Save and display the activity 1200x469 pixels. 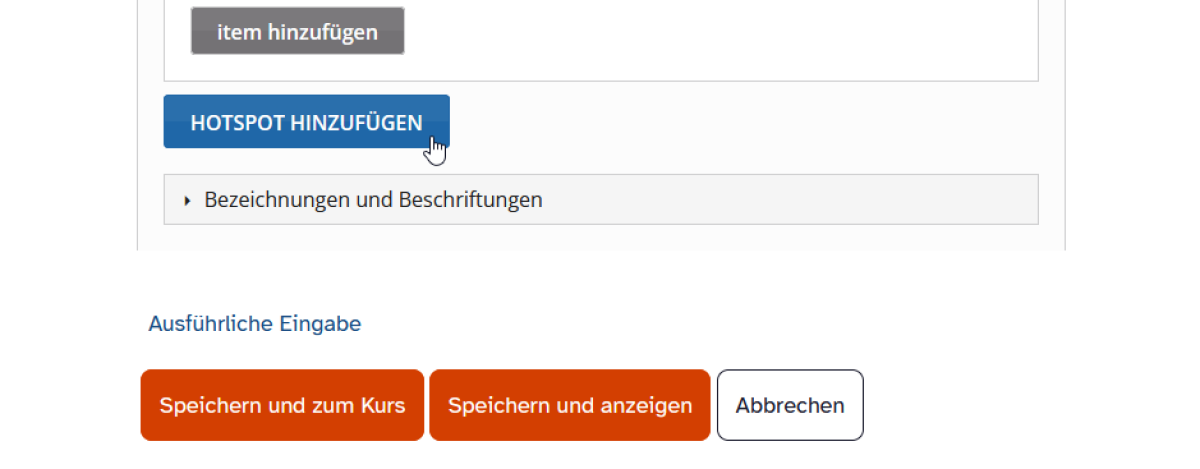coord(569,405)
